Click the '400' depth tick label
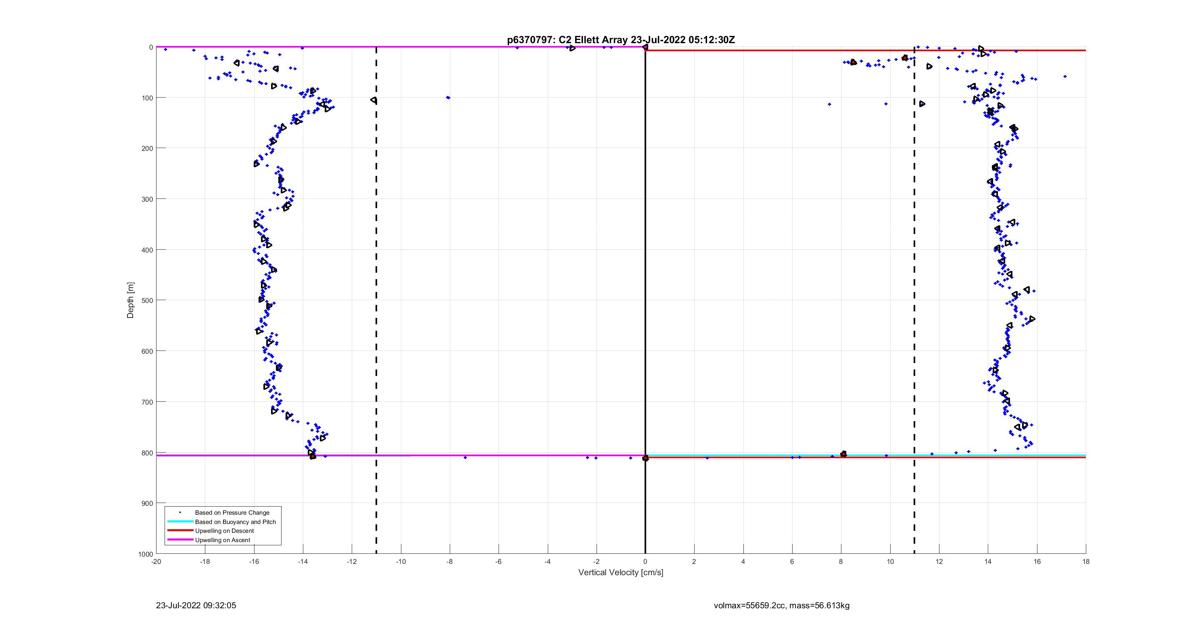This screenshot has height=622, width=1200. (x=146, y=250)
